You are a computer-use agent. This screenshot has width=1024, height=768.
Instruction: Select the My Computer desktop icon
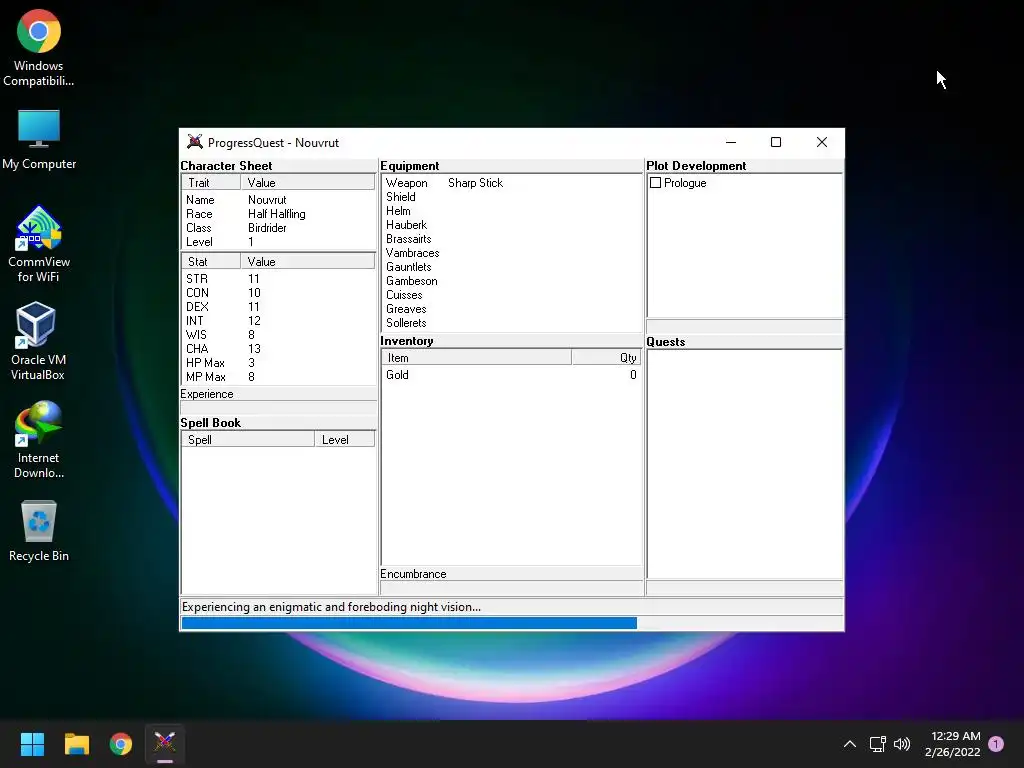[39, 140]
